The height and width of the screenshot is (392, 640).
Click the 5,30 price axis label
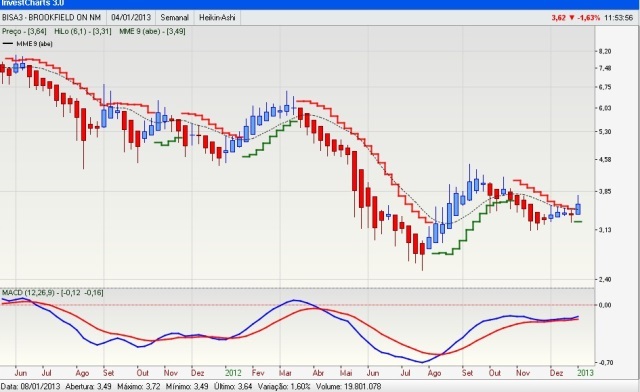point(605,132)
